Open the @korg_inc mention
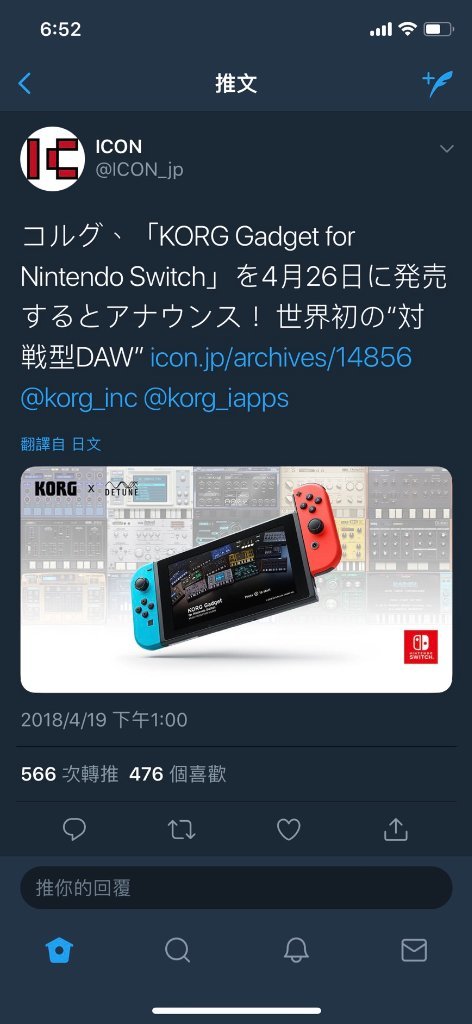472x1024 pixels. (x=79, y=398)
